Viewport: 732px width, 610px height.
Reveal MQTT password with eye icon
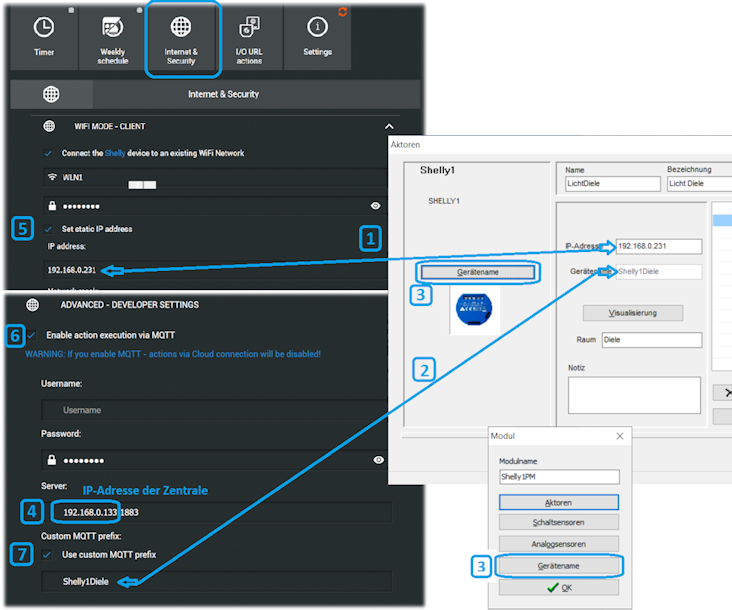(379, 460)
